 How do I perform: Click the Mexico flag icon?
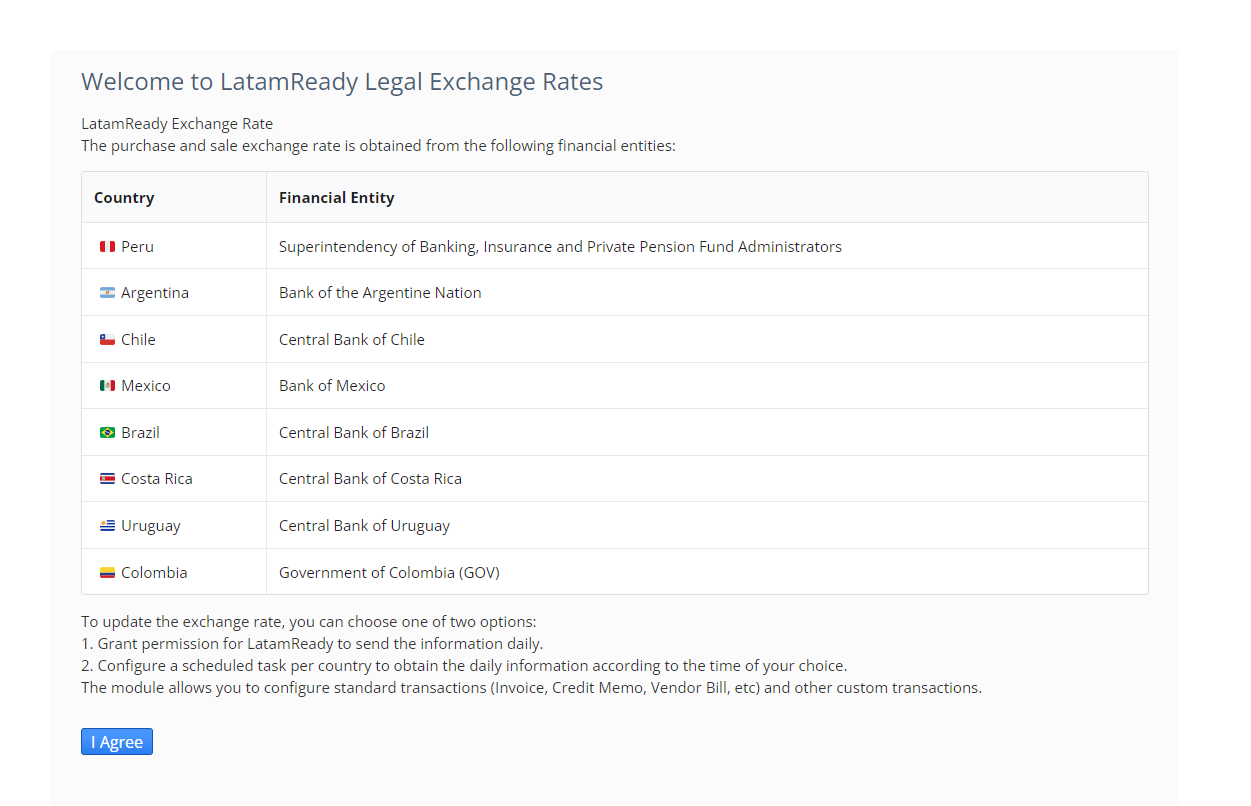pos(107,386)
